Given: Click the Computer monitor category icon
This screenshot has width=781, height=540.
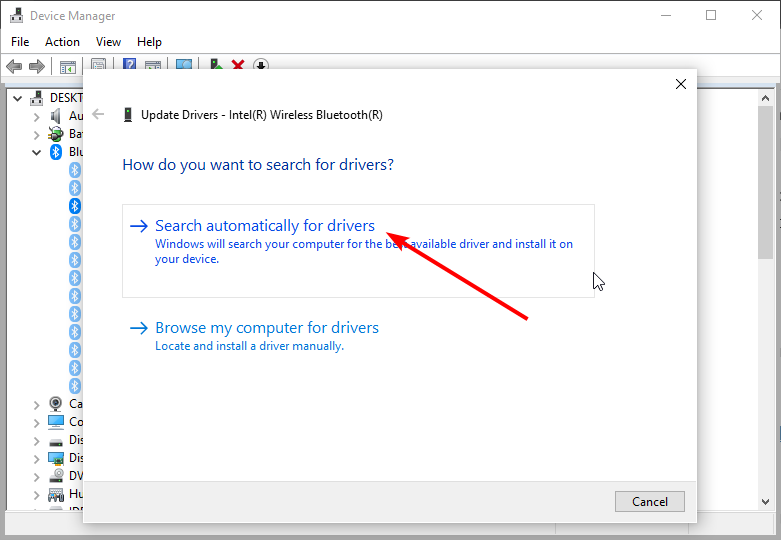Looking at the screenshot, I should 56,421.
